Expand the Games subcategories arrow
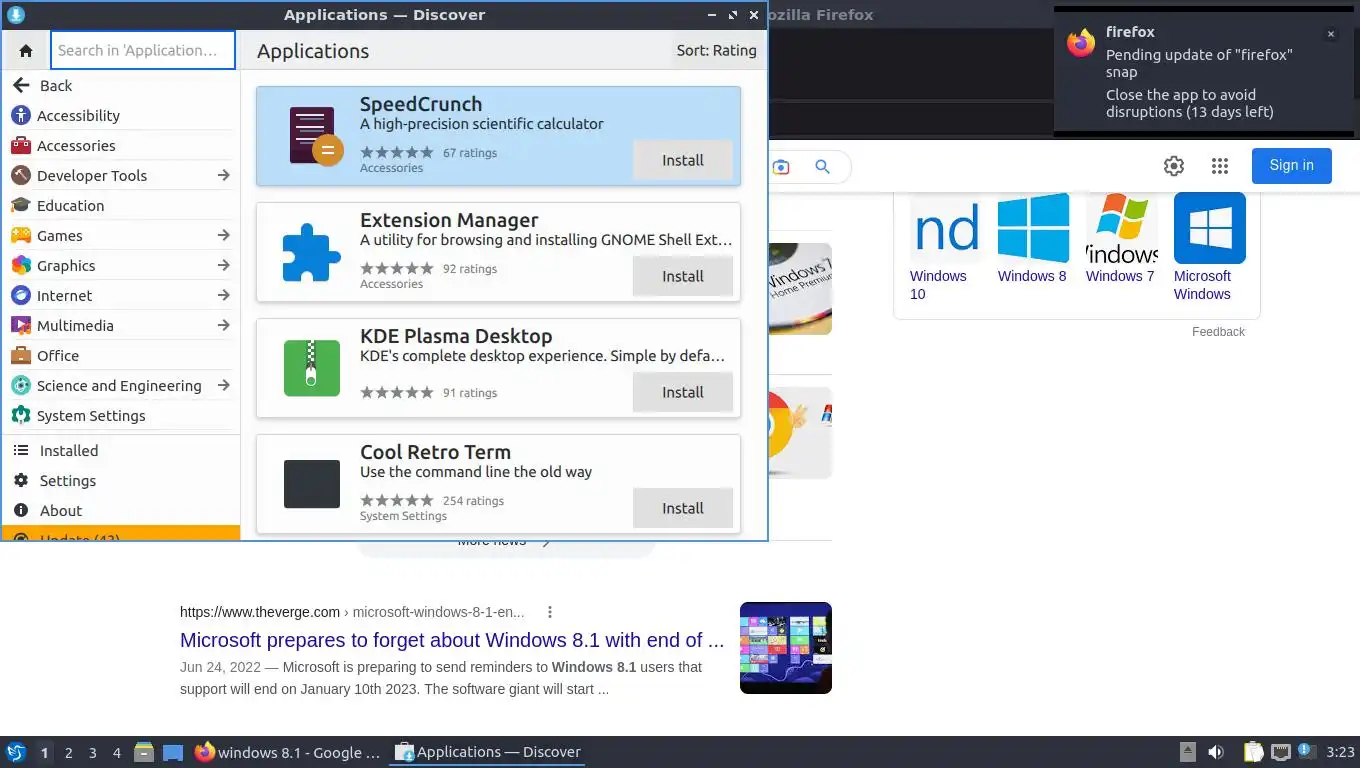1360x768 pixels. click(223, 236)
